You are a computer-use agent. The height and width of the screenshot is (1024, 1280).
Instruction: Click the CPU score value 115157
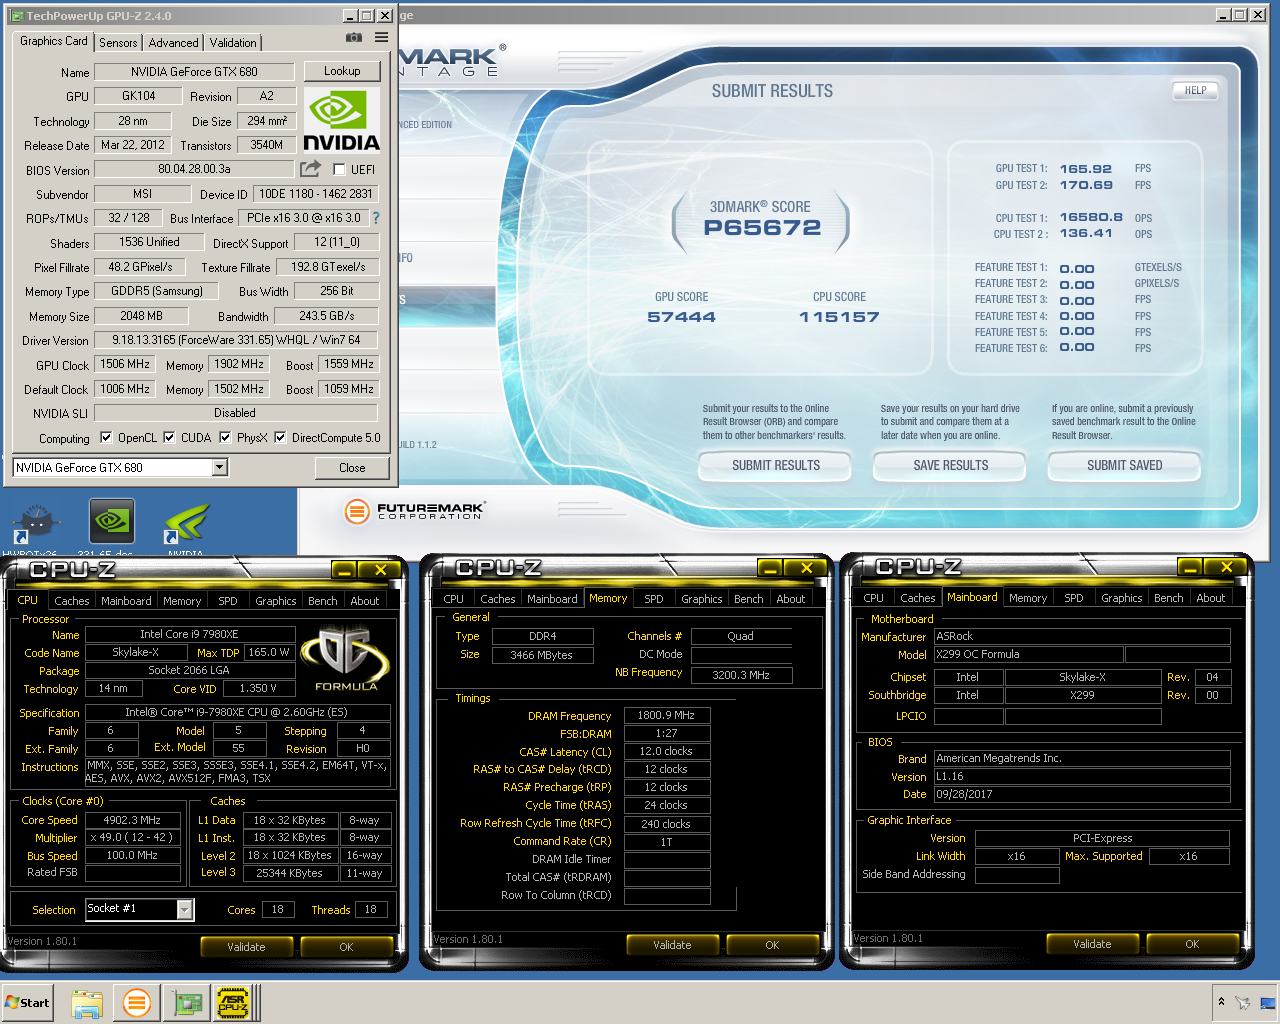(839, 317)
